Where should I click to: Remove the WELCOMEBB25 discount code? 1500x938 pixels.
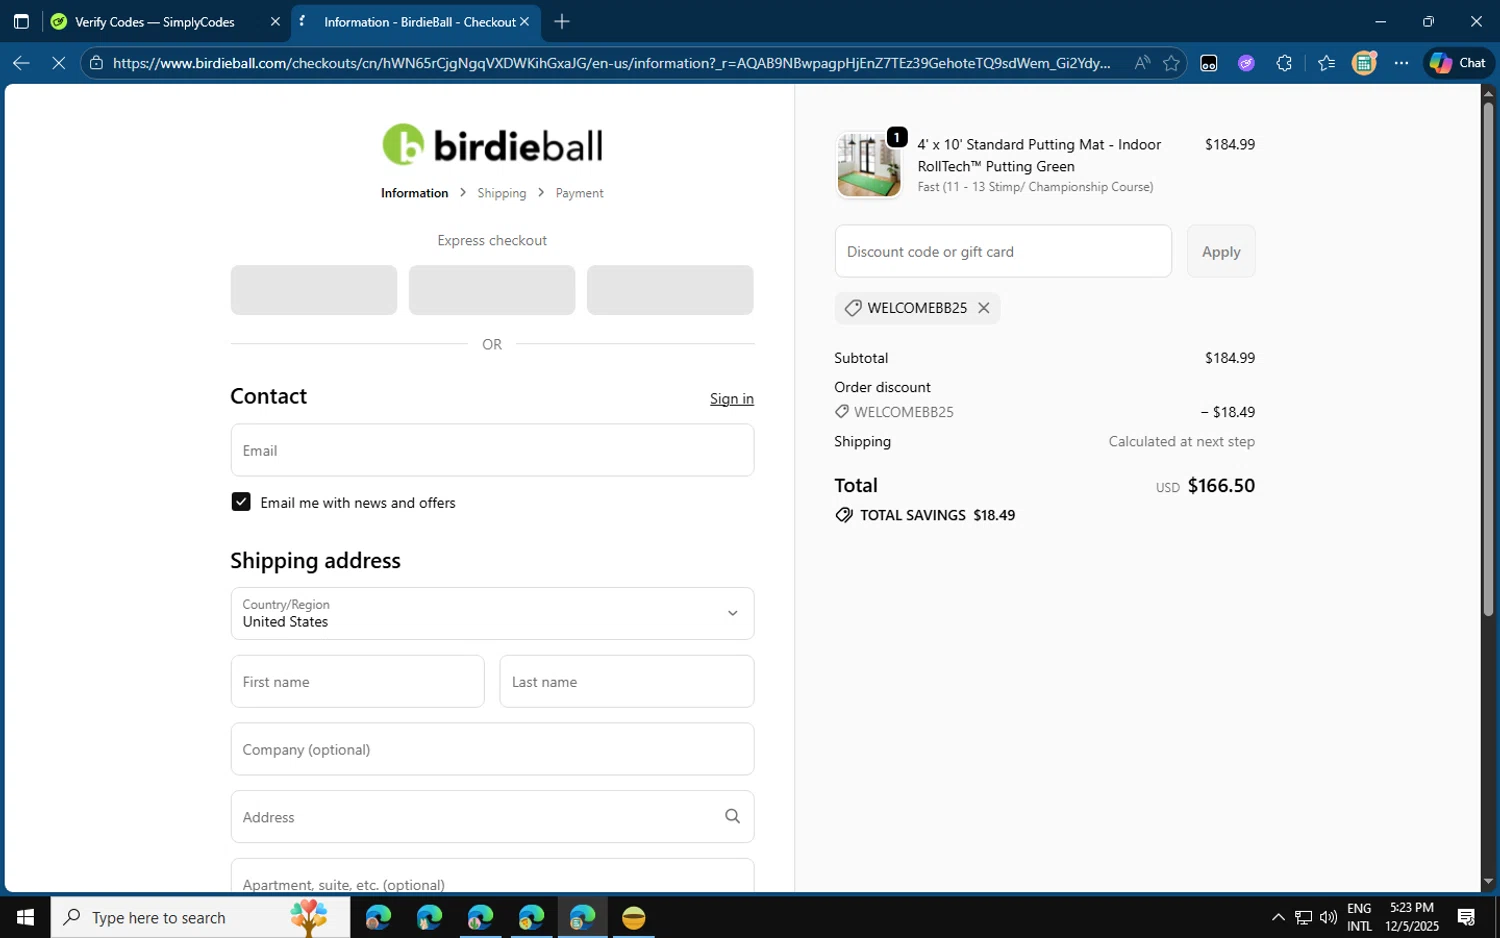(x=984, y=308)
